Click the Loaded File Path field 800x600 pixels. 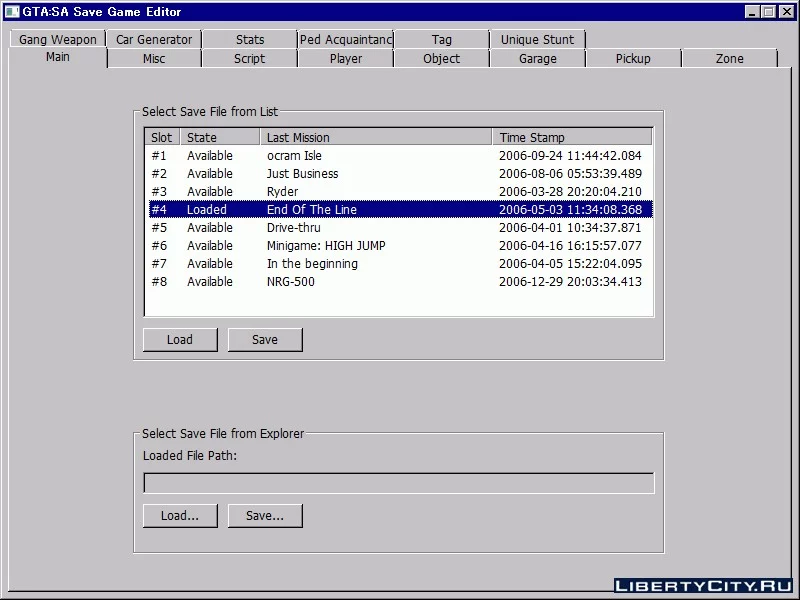pos(398,483)
